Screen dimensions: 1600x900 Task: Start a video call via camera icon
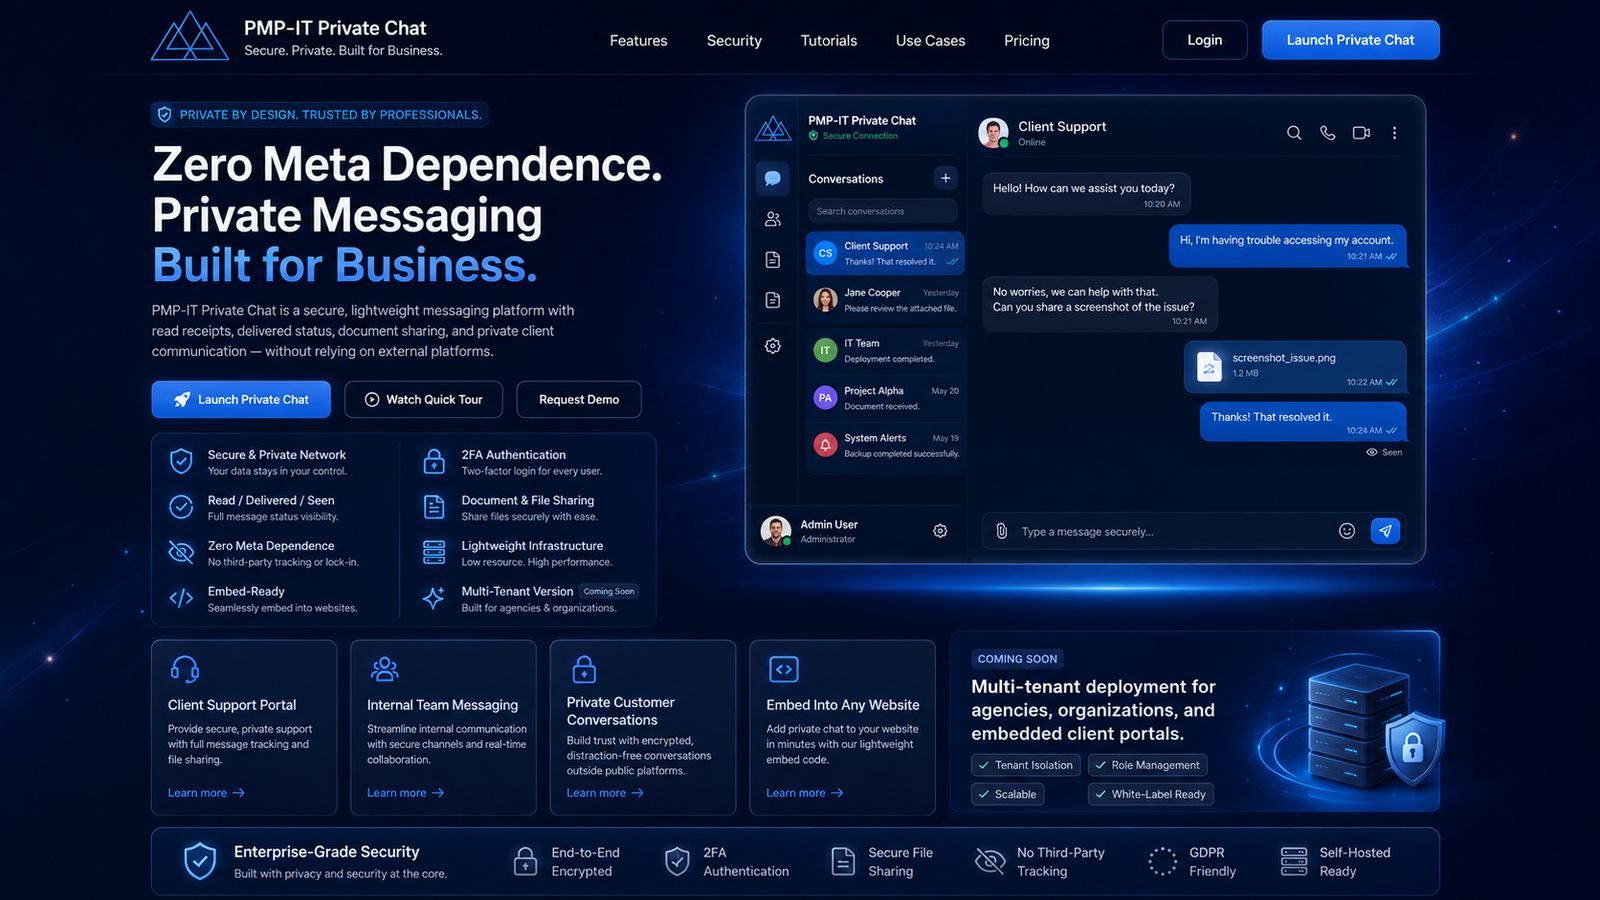1361,133
